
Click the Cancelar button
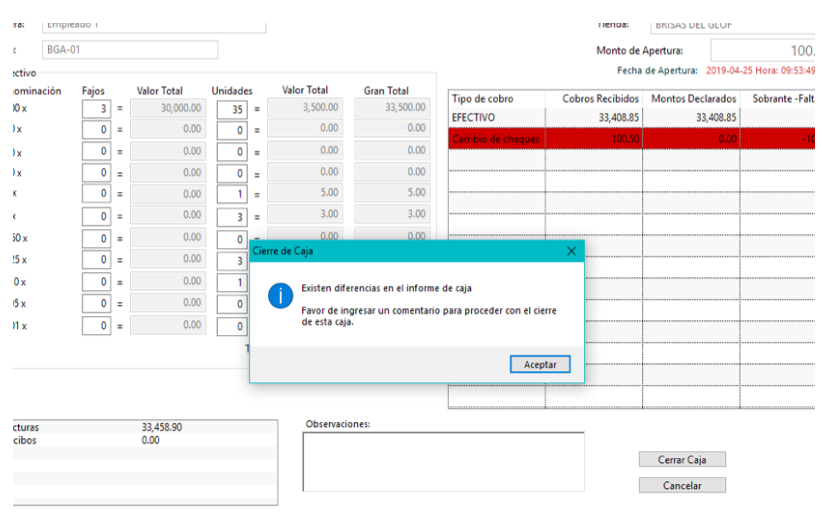coord(682,486)
